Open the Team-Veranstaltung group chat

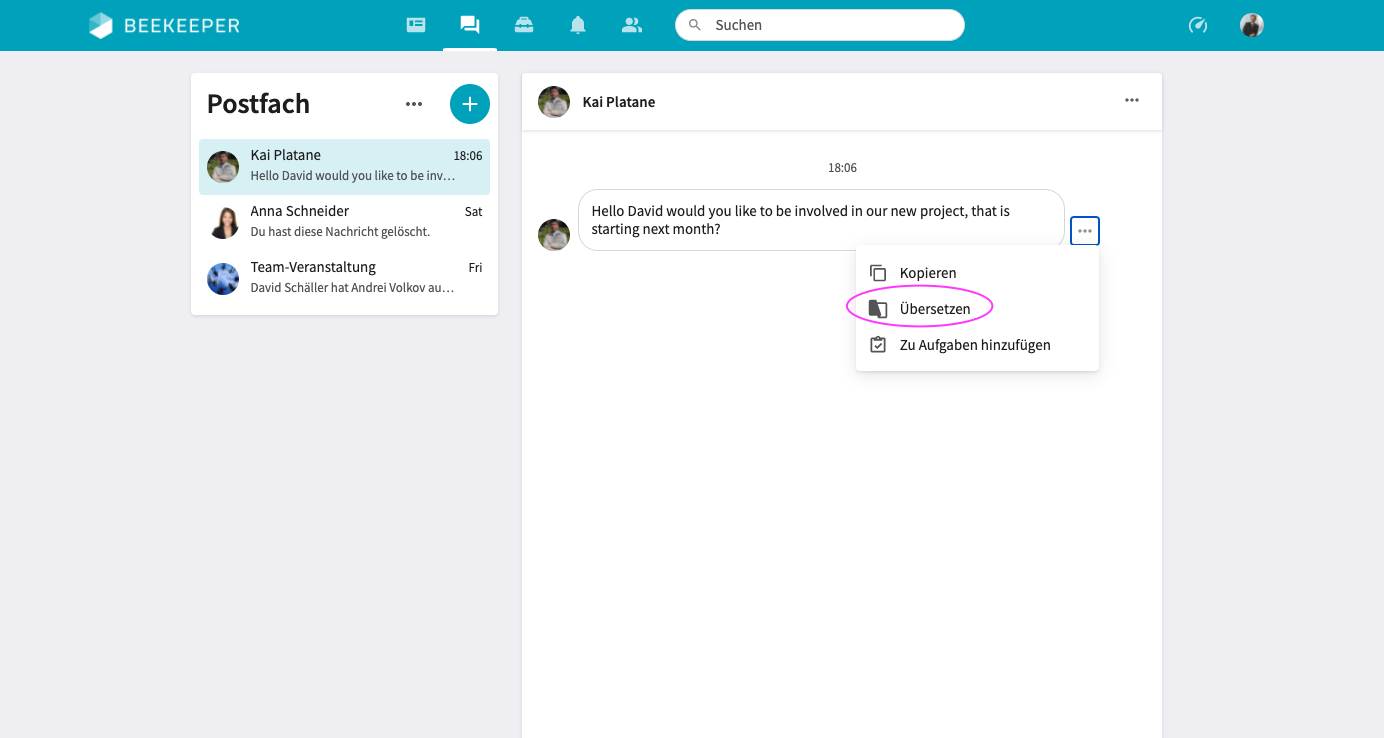pos(344,277)
